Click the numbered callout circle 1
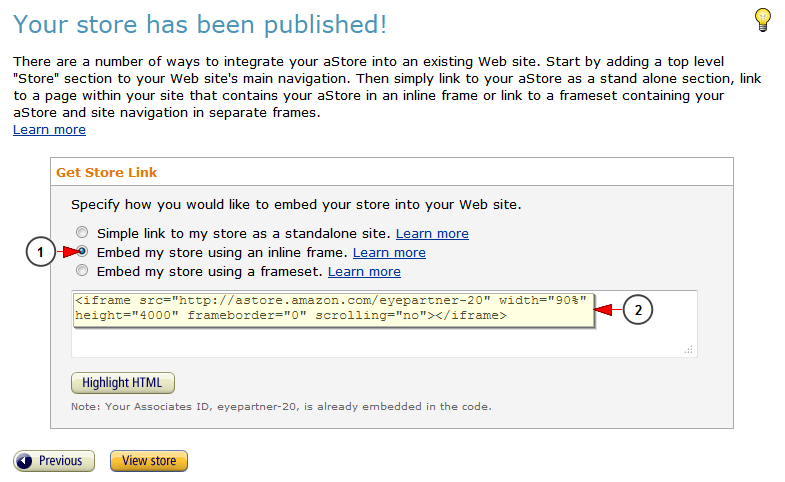The image size is (785, 482). pyautogui.click(x=41, y=252)
